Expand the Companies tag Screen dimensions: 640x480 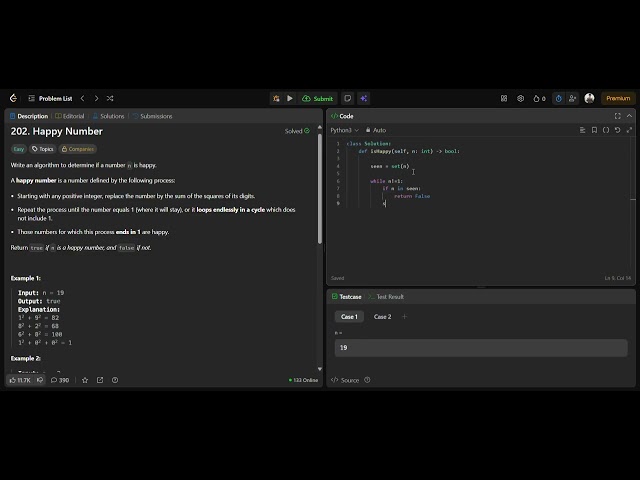[78, 149]
